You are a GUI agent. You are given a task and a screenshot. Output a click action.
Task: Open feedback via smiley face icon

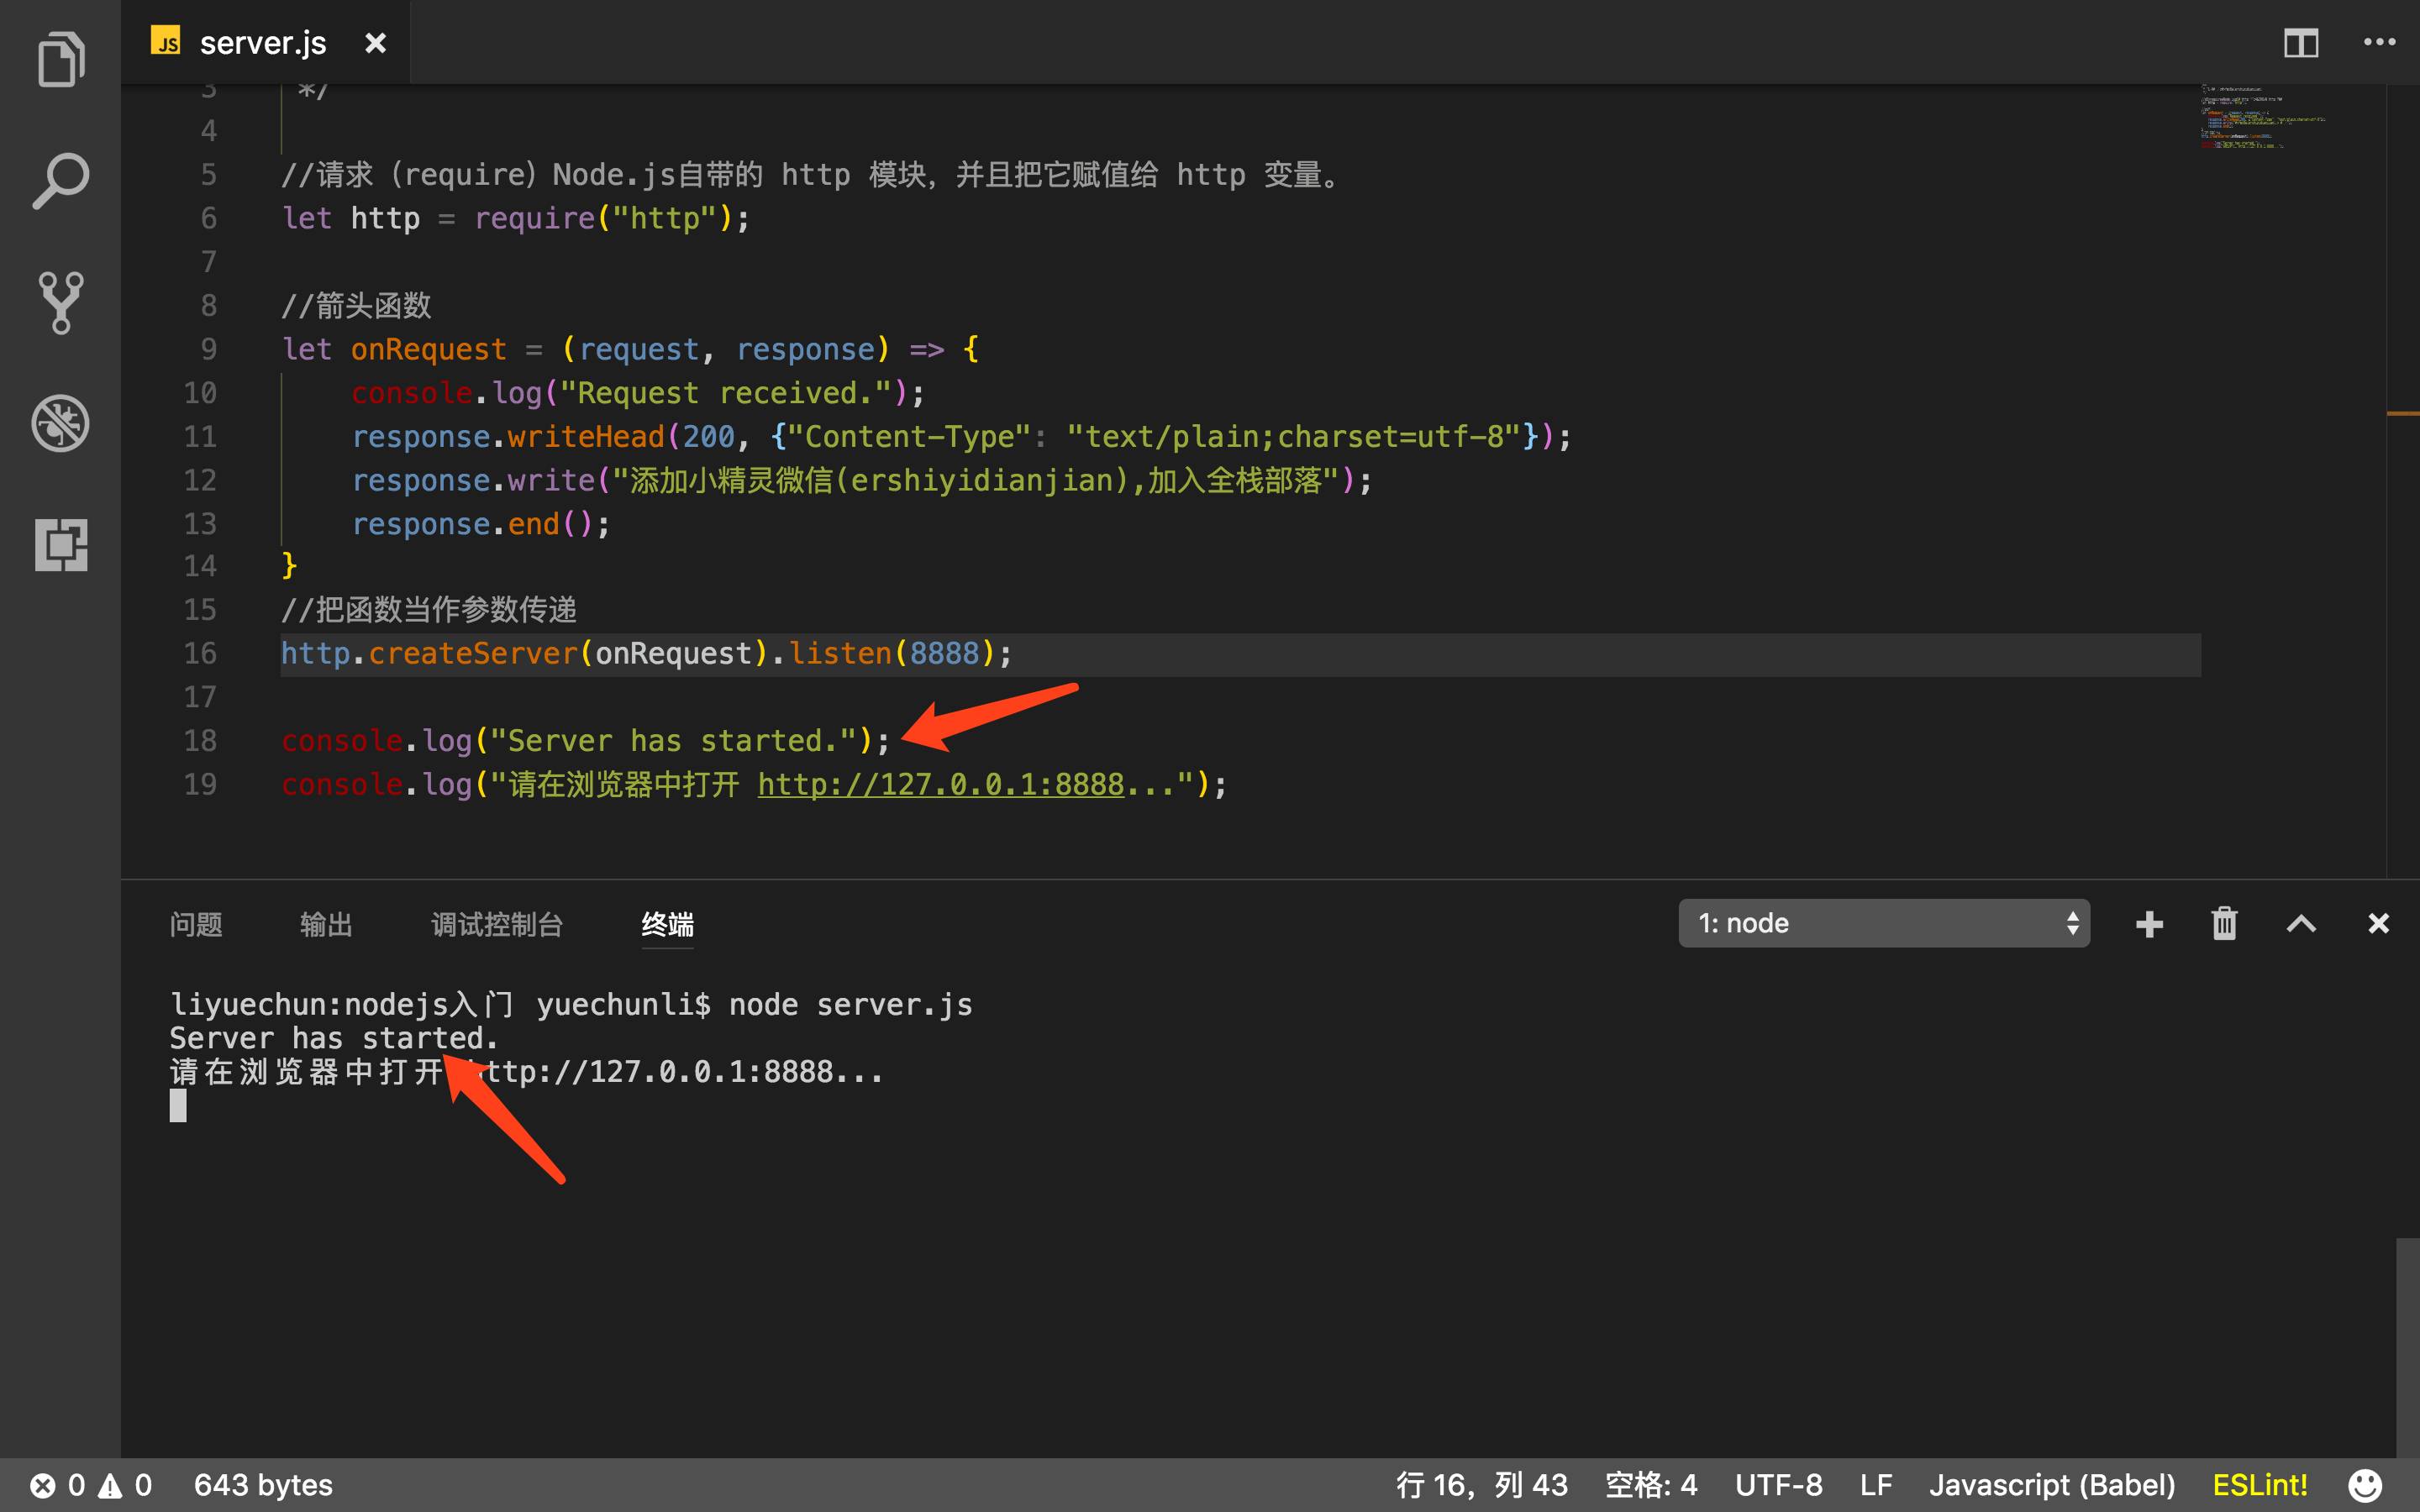pos(2364,1485)
